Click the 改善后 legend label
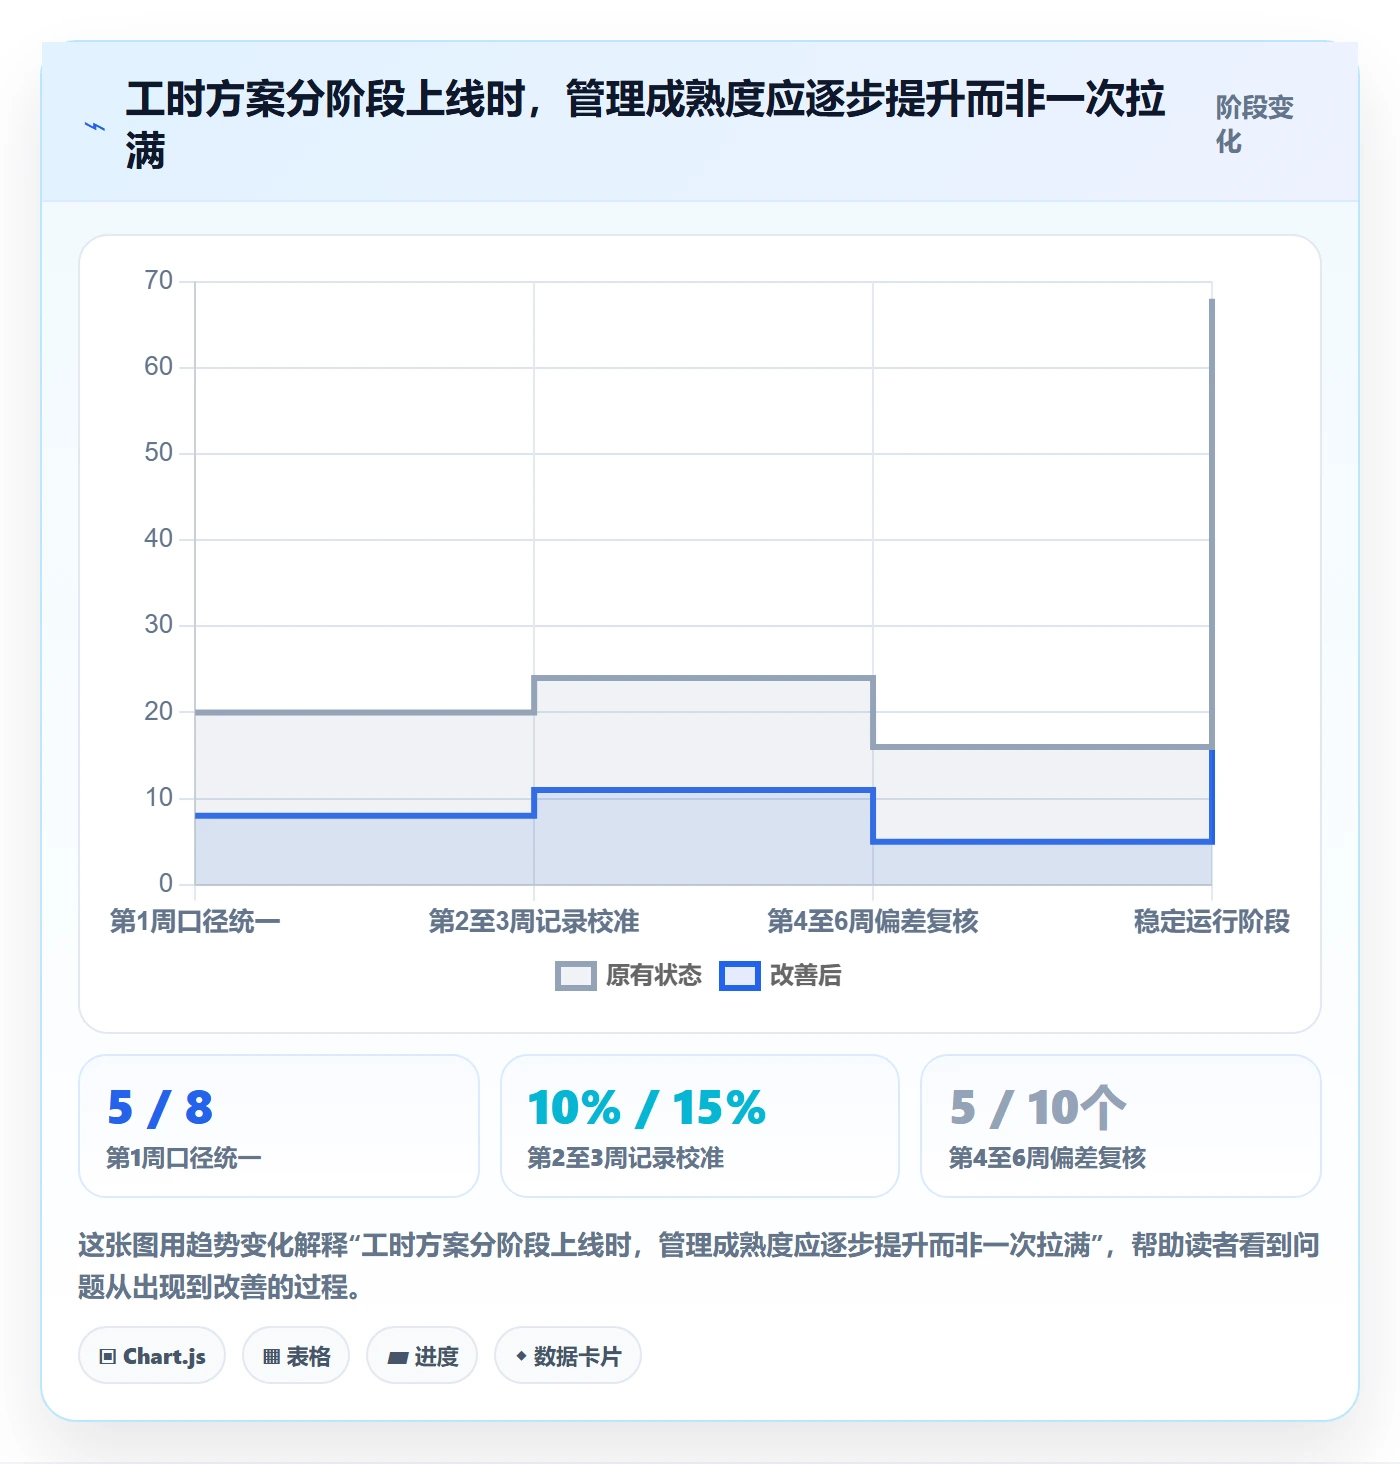The height and width of the screenshot is (1464, 1400). pyautogui.click(x=806, y=976)
